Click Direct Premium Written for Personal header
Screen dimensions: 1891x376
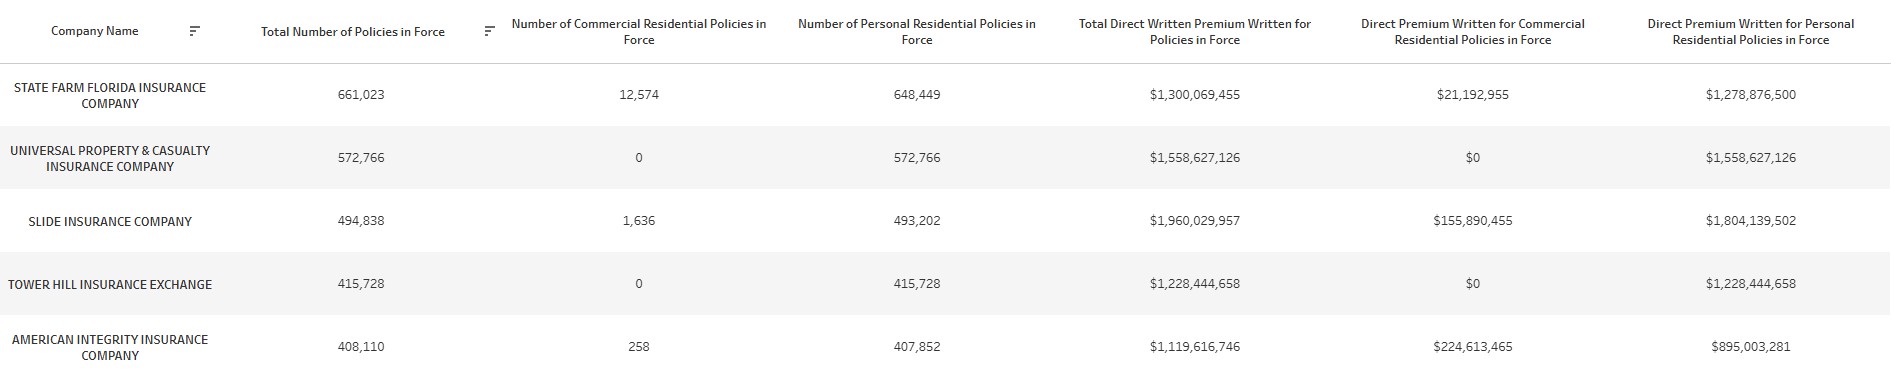tap(1751, 32)
